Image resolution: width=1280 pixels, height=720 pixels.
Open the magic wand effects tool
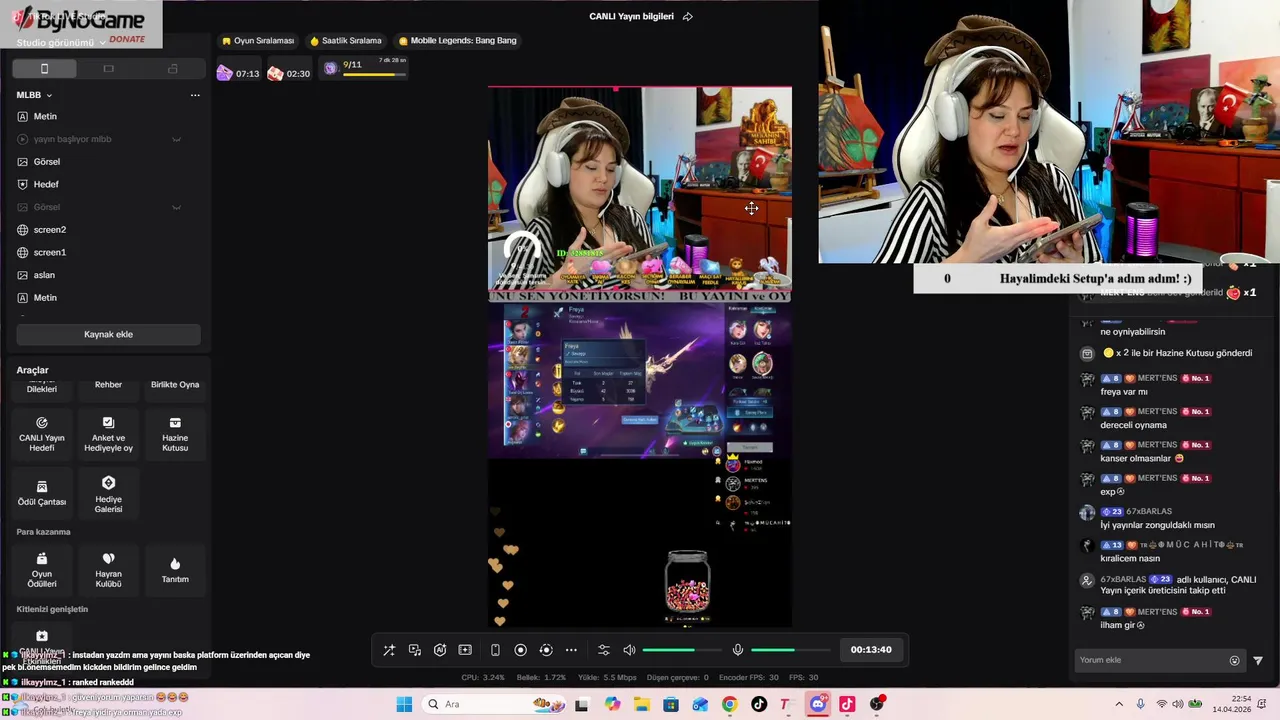[389, 650]
